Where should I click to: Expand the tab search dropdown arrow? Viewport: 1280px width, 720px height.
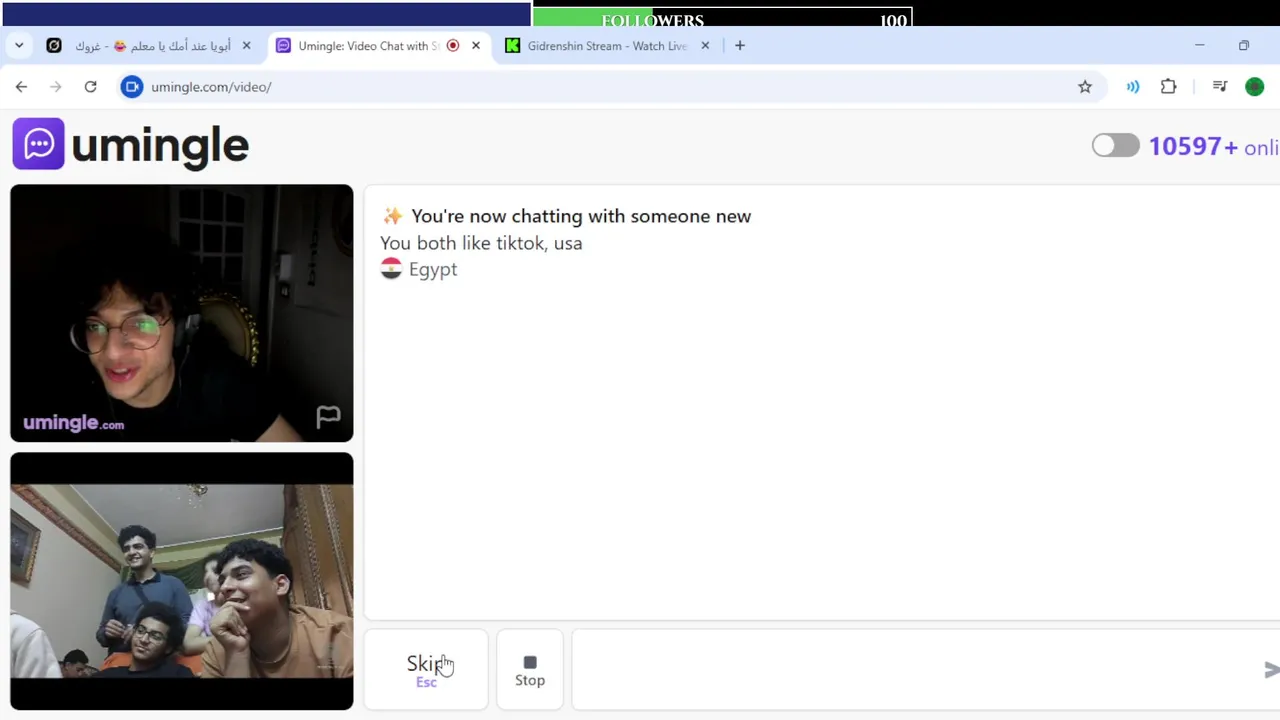[19, 46]
